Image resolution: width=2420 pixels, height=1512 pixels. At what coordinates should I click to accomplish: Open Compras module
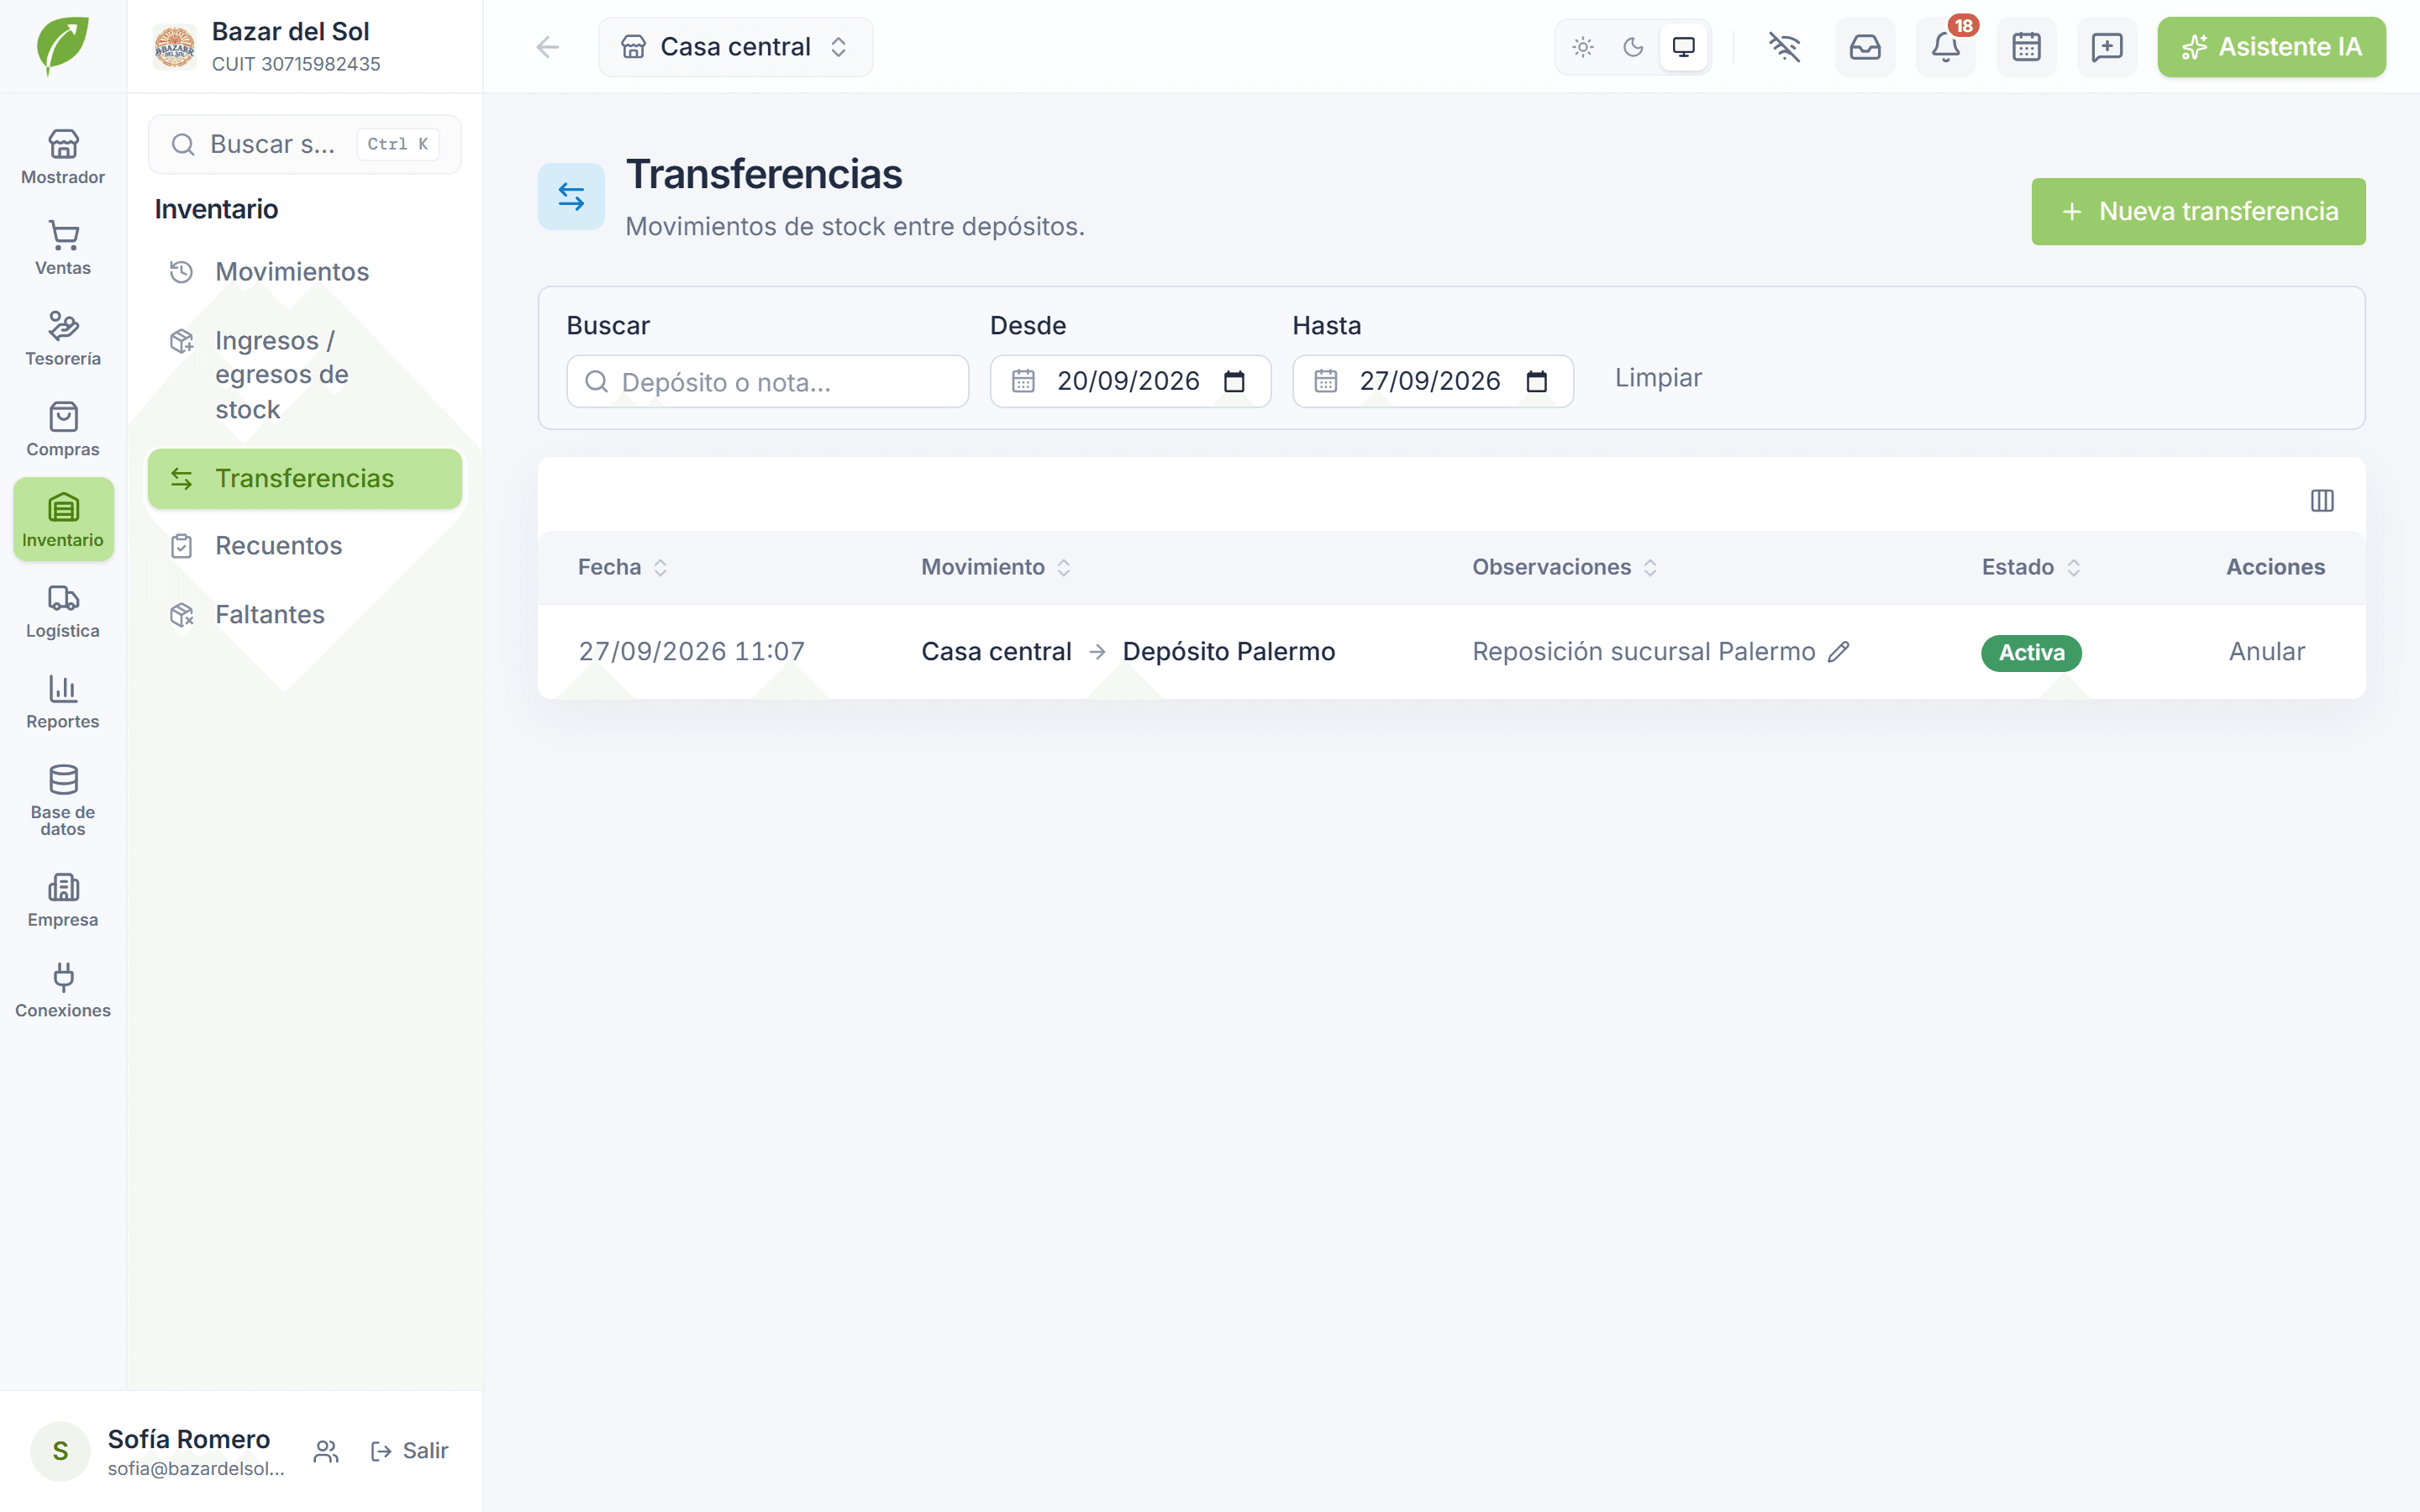(x=63, y=429)
